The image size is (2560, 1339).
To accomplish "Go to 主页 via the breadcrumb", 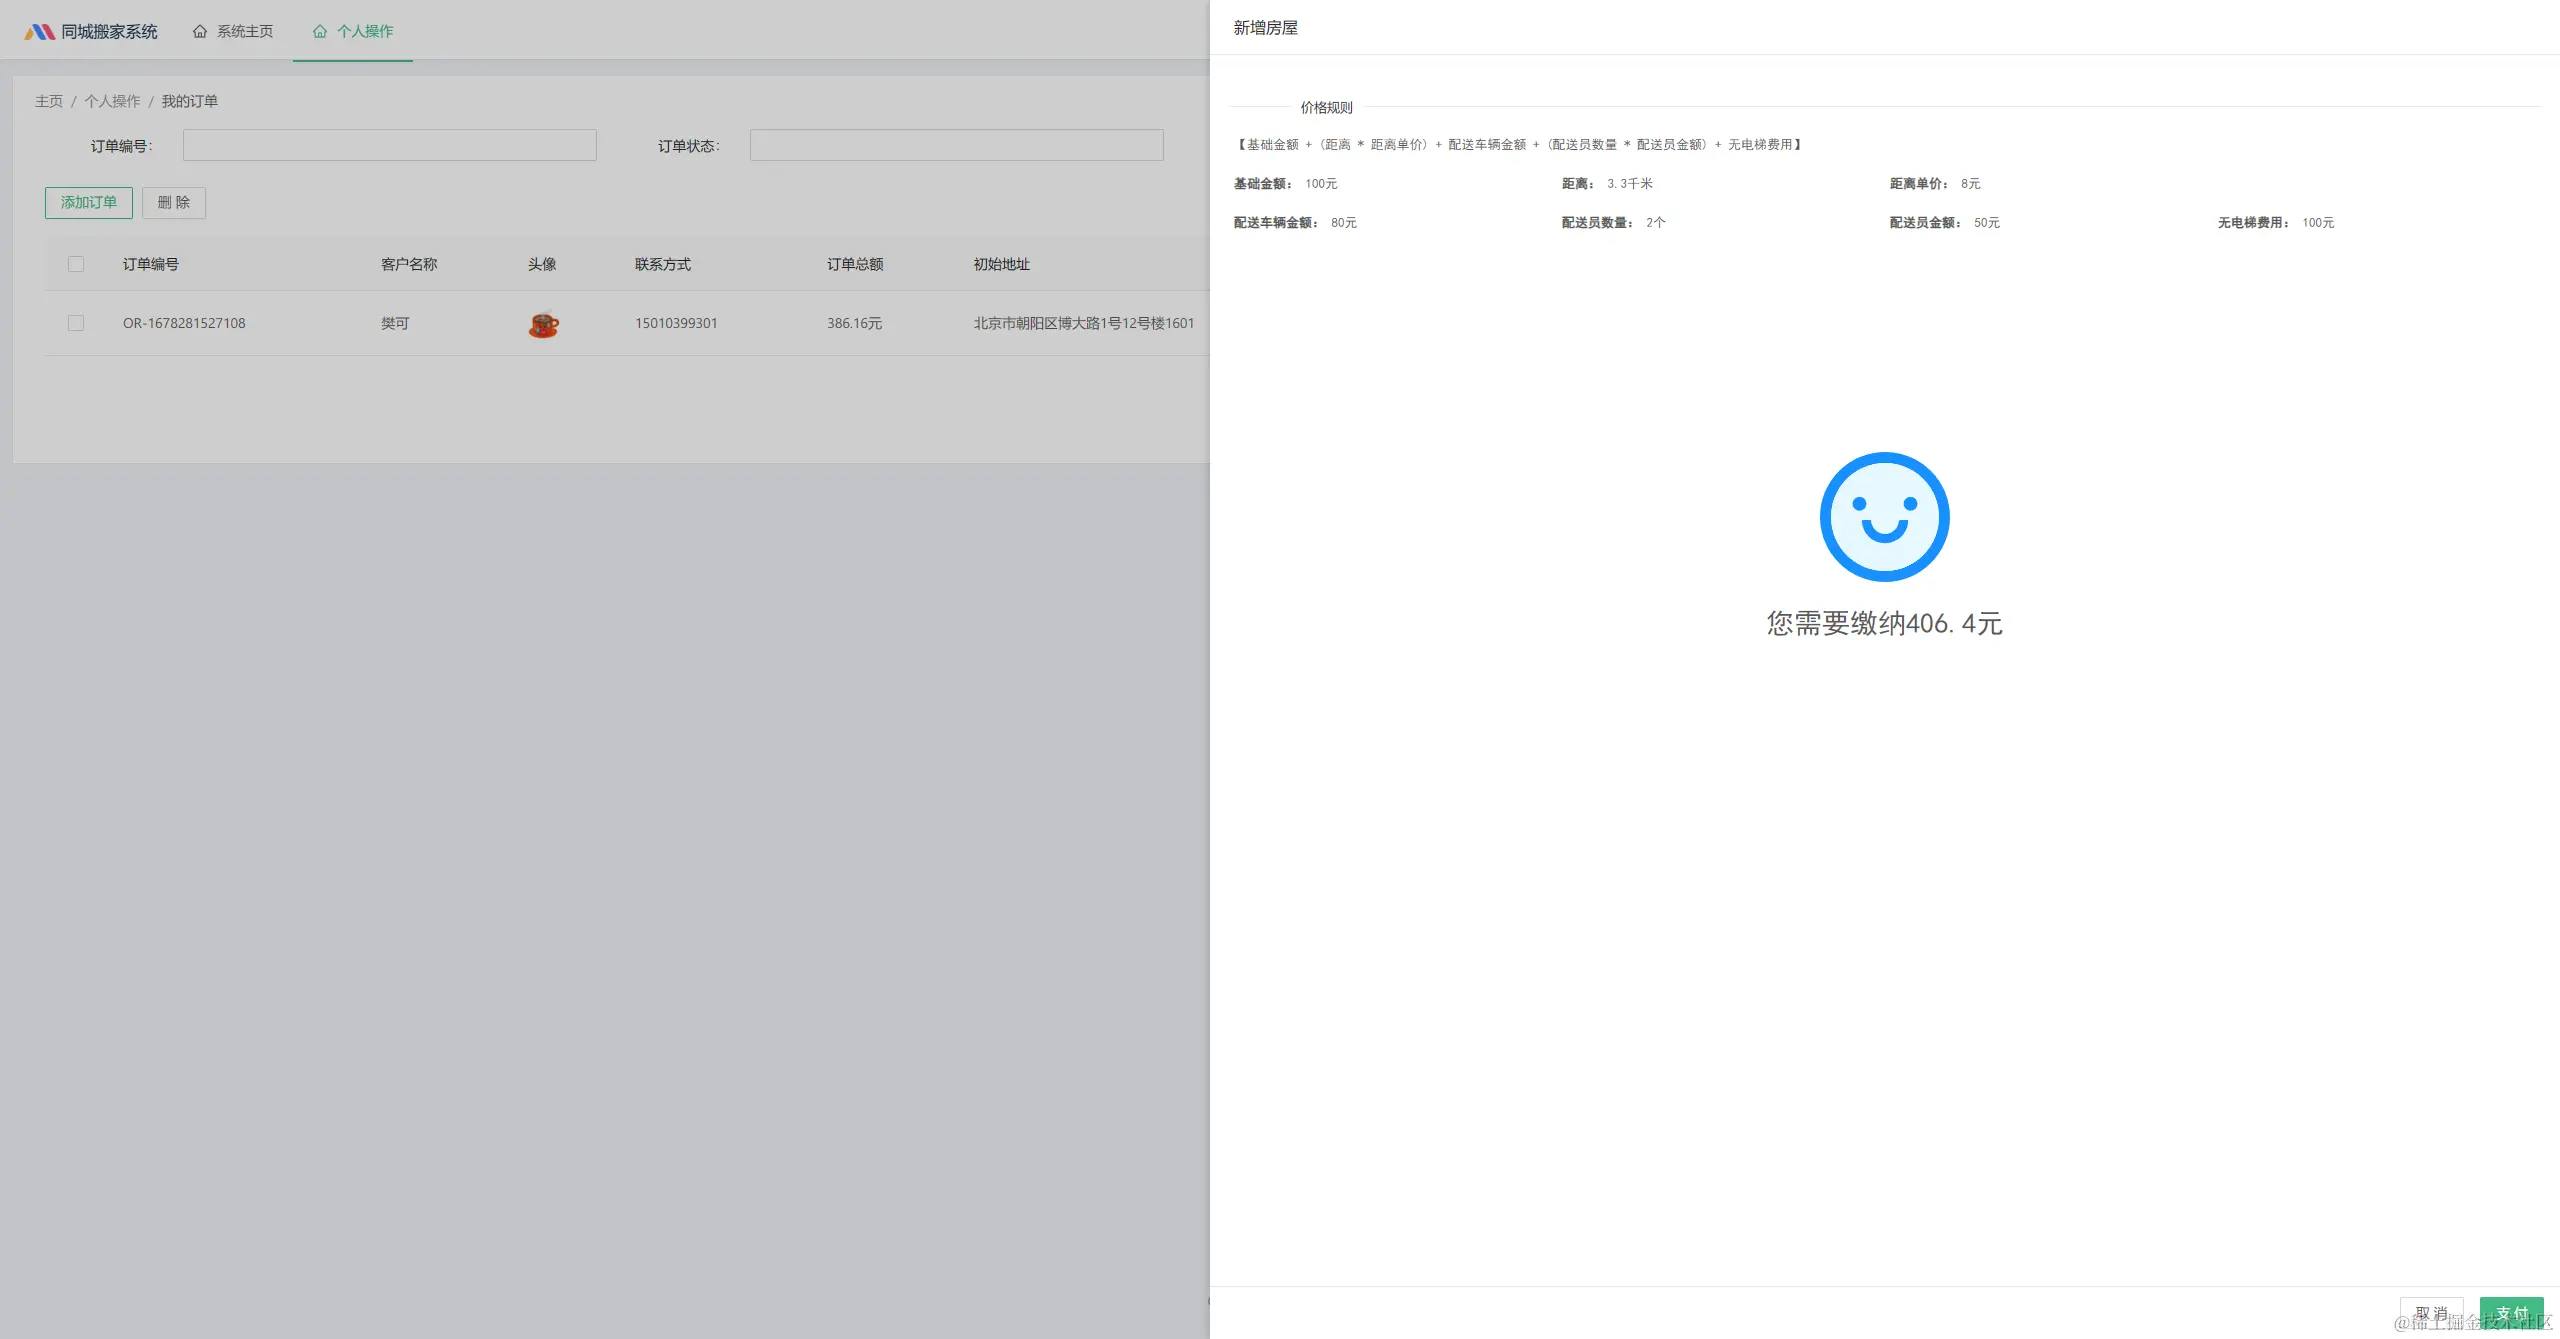I will click(x=48, y=101).
